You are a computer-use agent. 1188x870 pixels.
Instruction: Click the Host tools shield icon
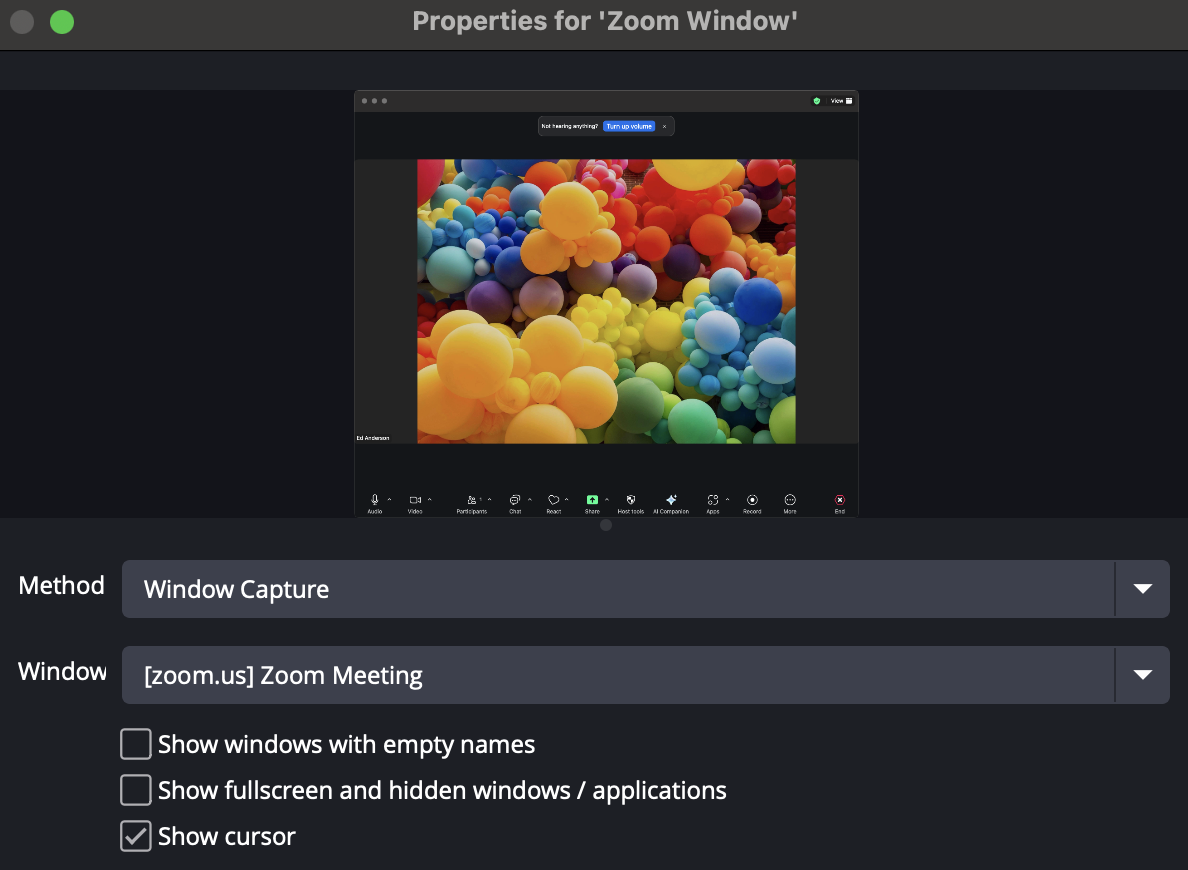point(631,499)
